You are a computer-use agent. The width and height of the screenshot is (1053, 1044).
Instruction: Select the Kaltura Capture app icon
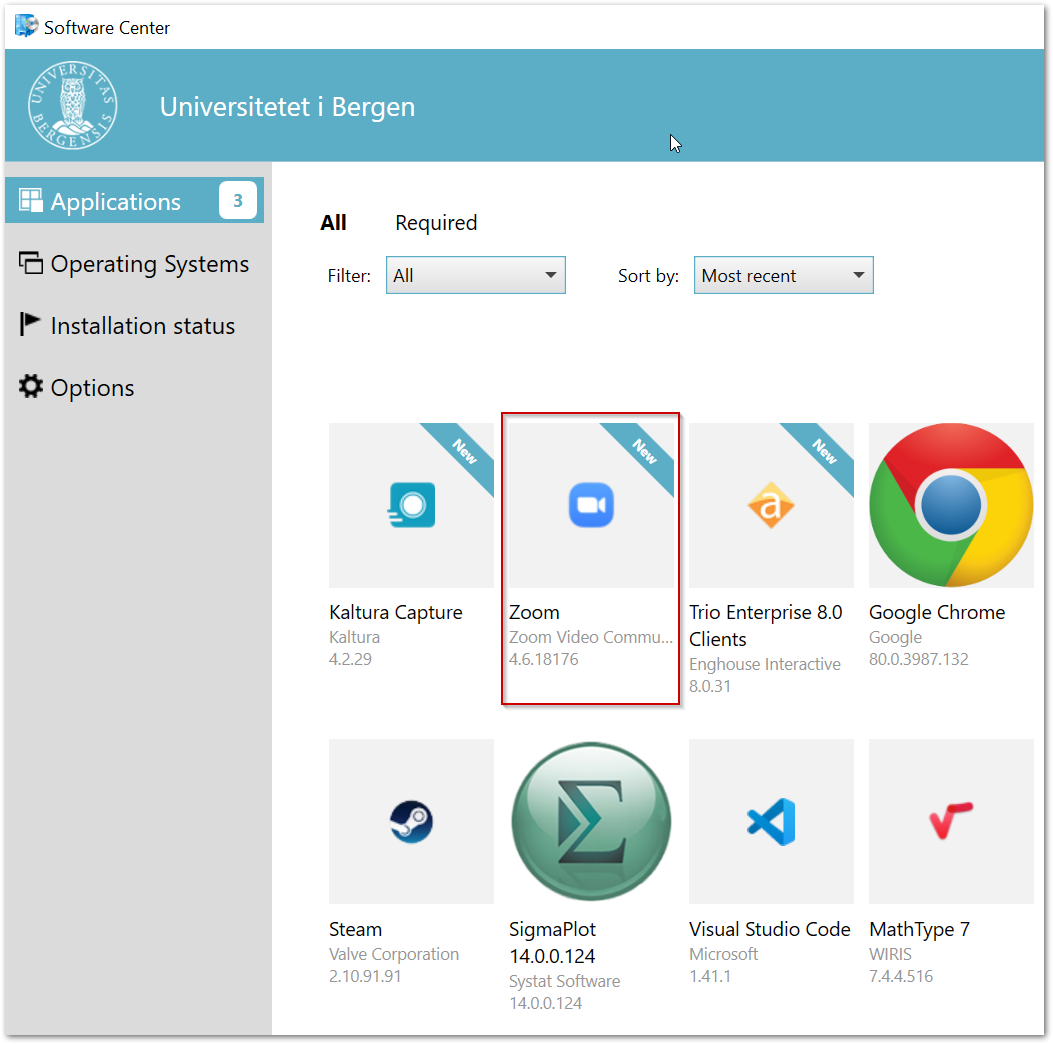(x=411, y=505)
